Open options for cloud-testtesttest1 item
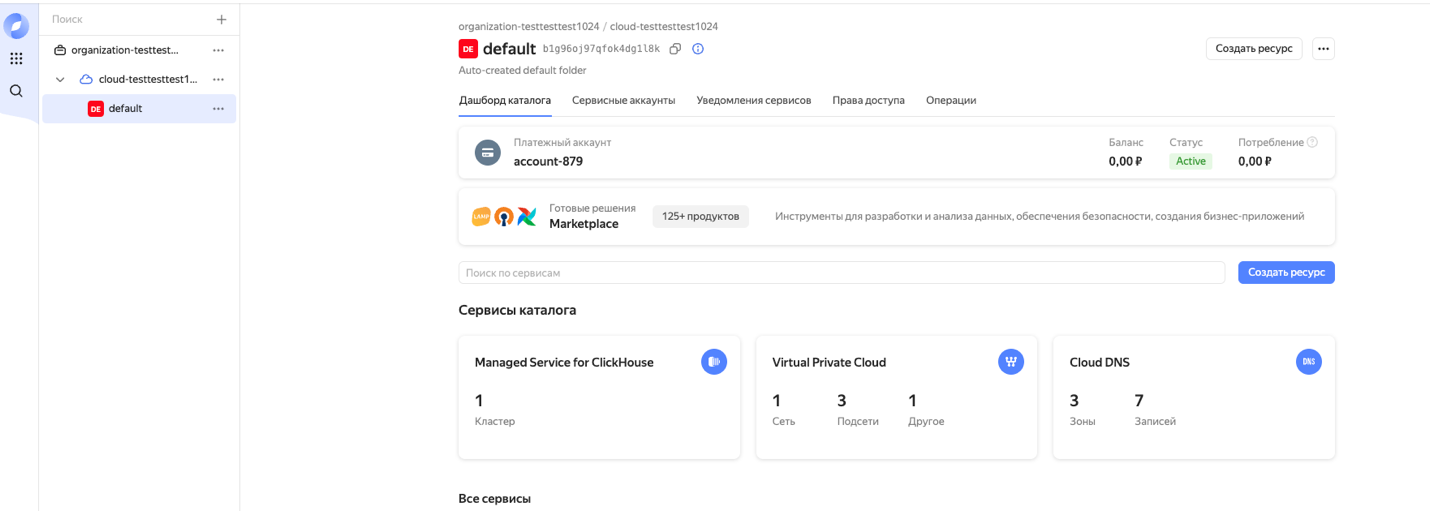The width and height of the screenshot is (1430, 511). coord(218,79)
